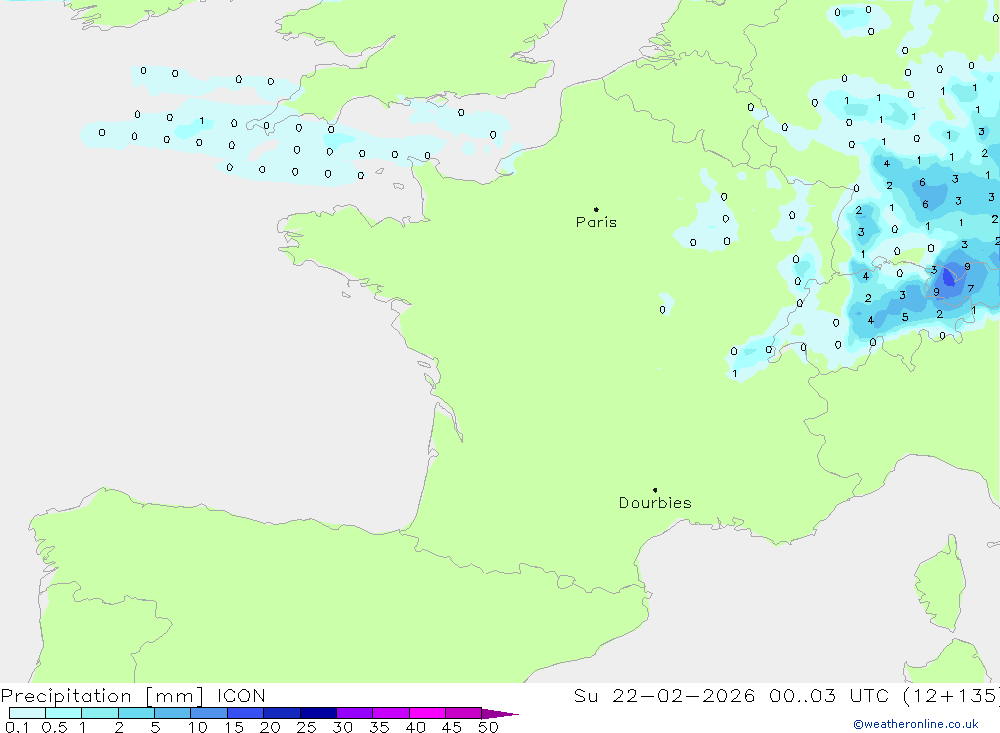Click the 'Su 22-02-2026 00..03 UTC' timestamp
Viewport: 1000px width, 733px height.
pyautogui.click(x=732, y=695)
